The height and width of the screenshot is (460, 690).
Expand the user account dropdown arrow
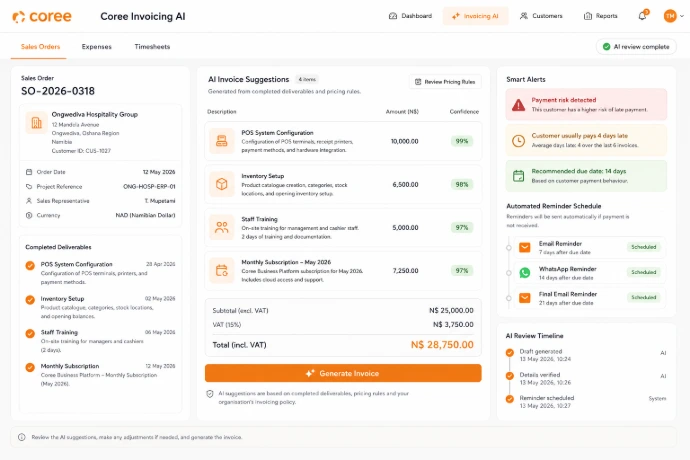click(682, 16)
